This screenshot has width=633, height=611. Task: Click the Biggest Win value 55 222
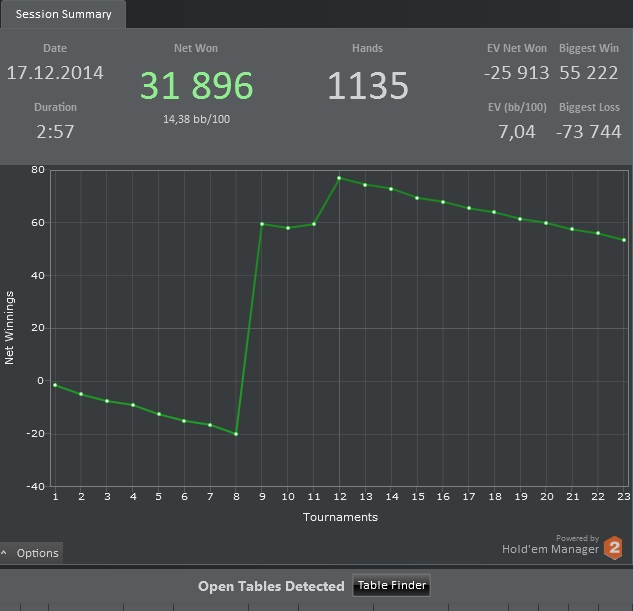[x=589, y=73]
